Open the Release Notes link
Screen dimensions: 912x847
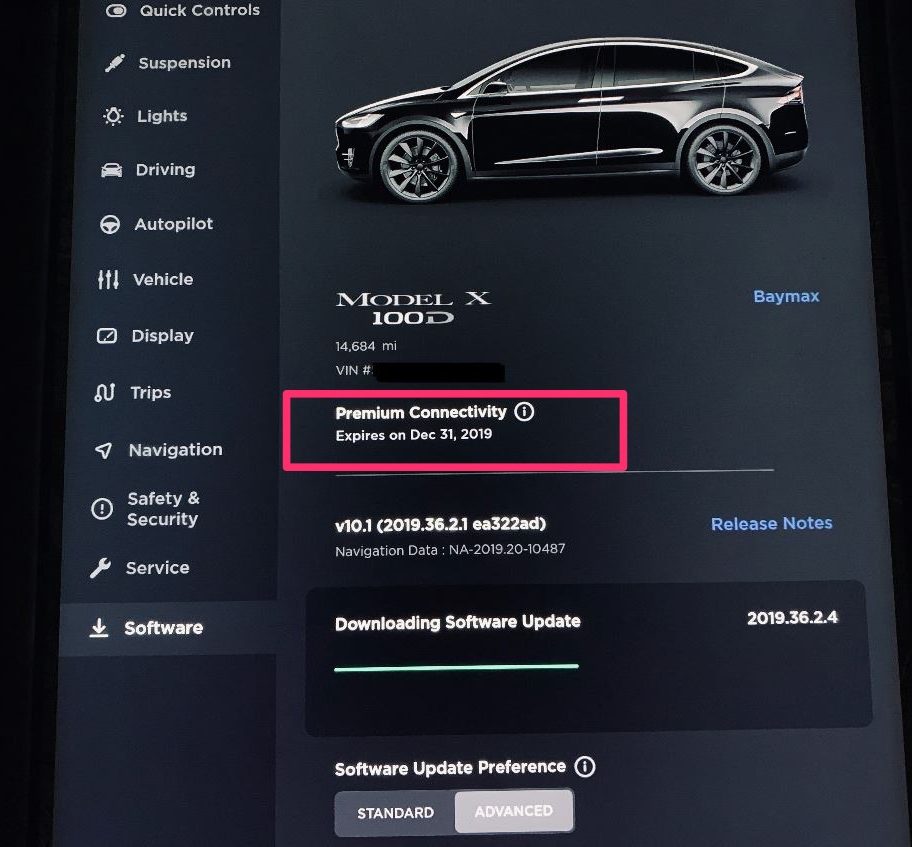point(771,524)
